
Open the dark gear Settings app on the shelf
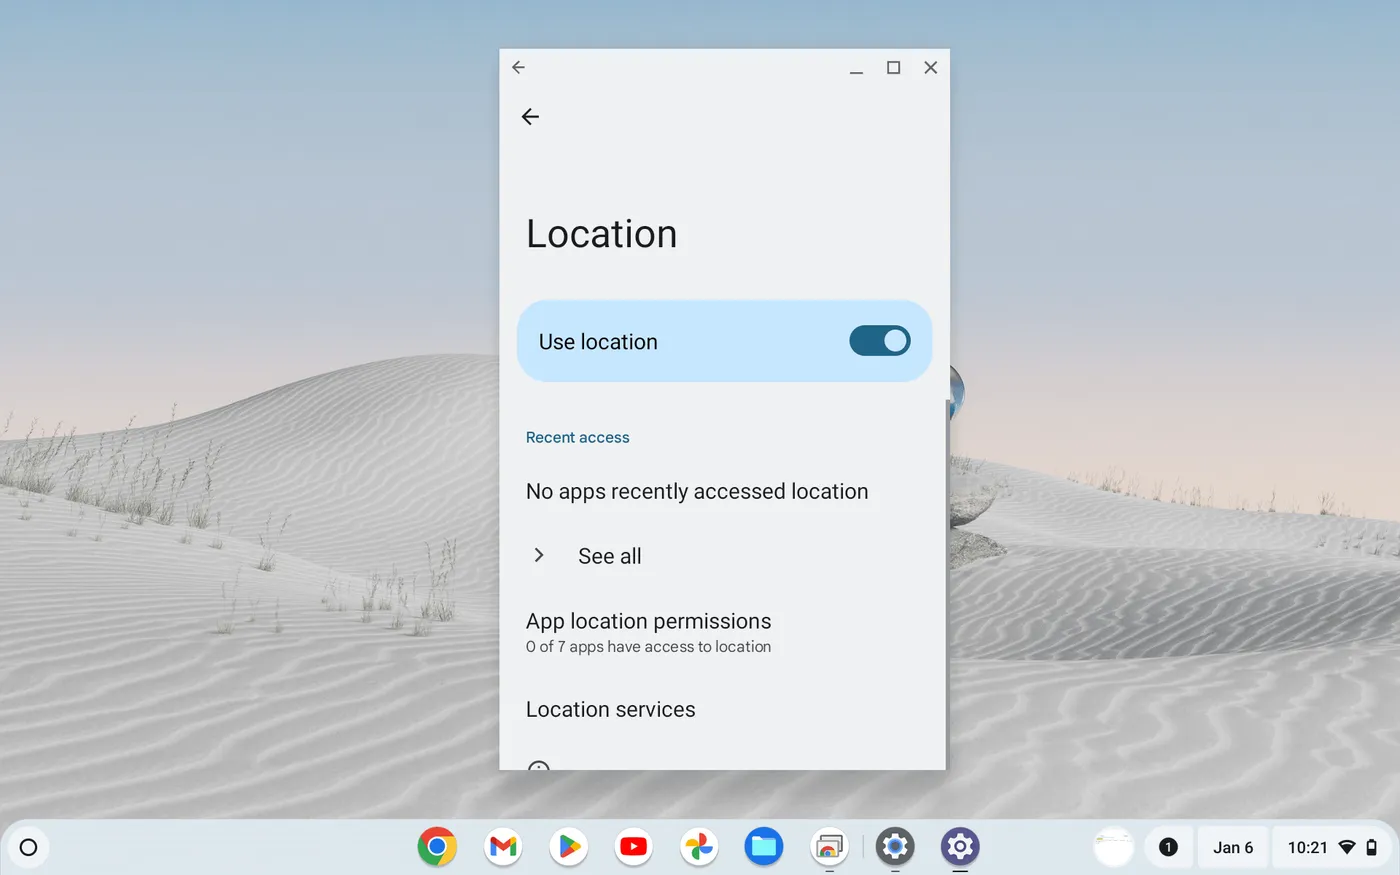click(895, 847)
